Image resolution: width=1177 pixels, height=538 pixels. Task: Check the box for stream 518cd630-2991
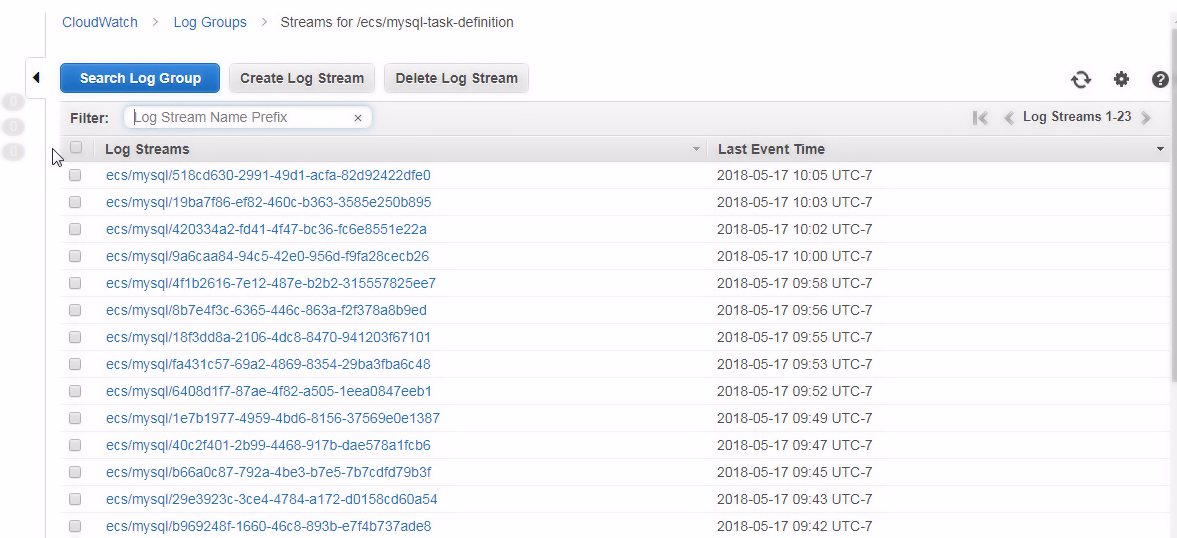[x=75, y=176]
